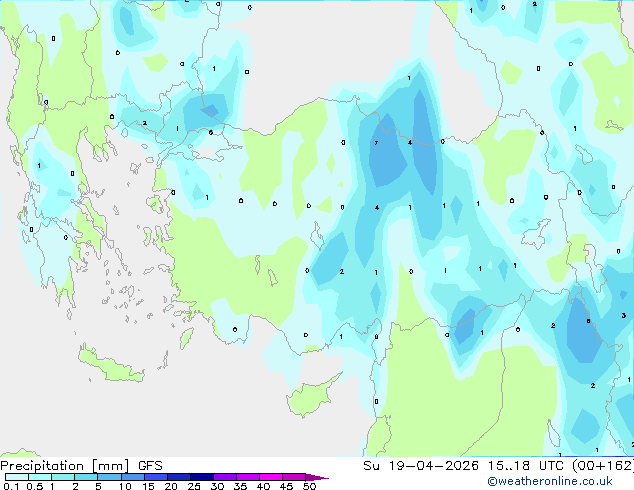Click the 0.1–0.5 mm legend swatch
The height and width of the screenshot is (490, 634).
tap(17, 477)
